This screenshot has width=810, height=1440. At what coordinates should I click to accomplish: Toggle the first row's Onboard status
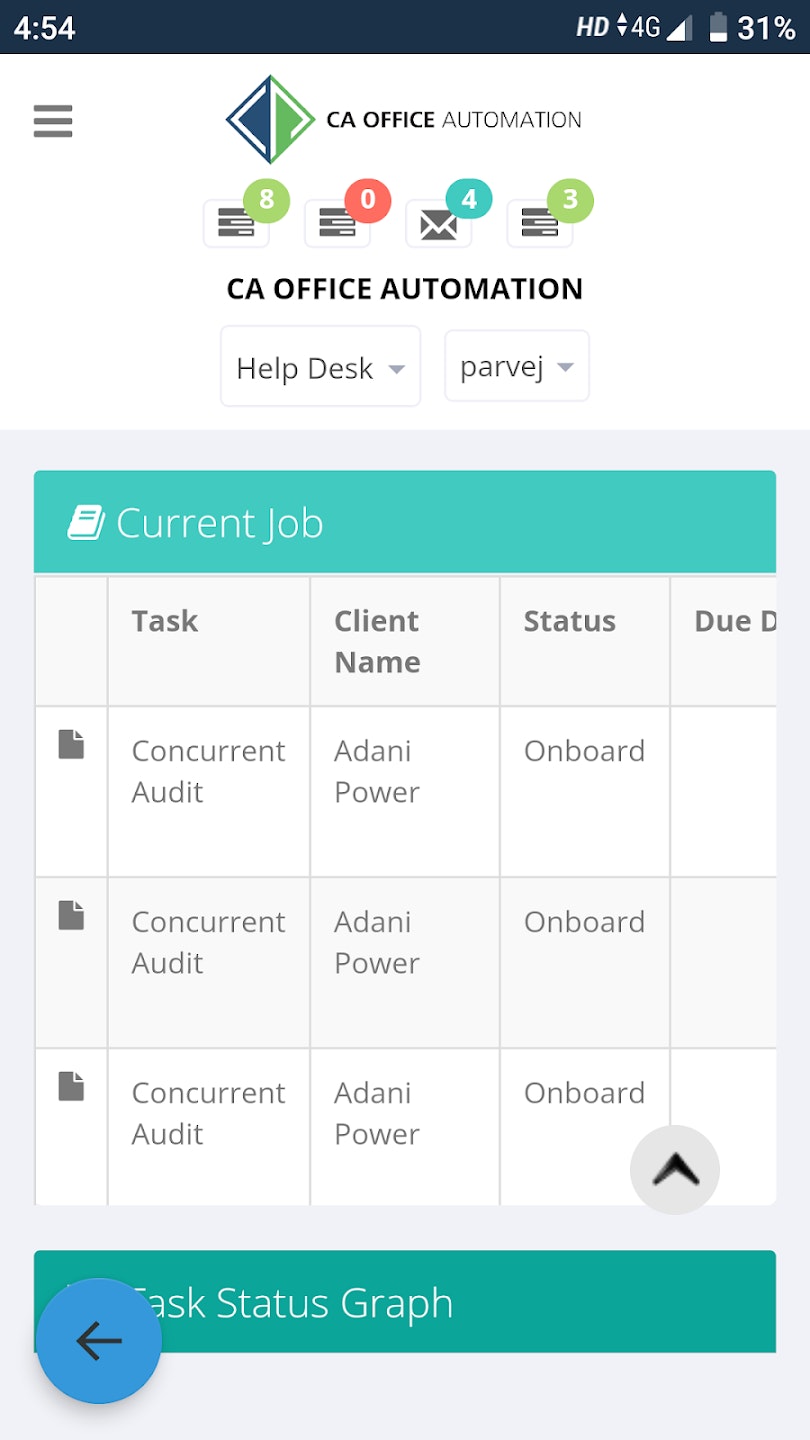[x=584, y=751]
